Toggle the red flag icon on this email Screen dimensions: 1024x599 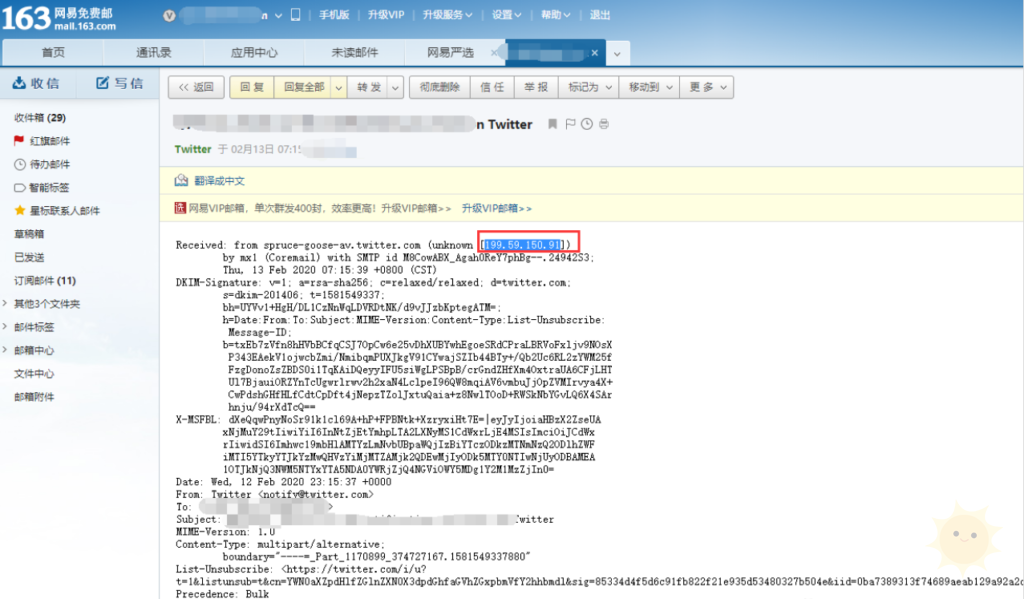click(x=570, y=124)
